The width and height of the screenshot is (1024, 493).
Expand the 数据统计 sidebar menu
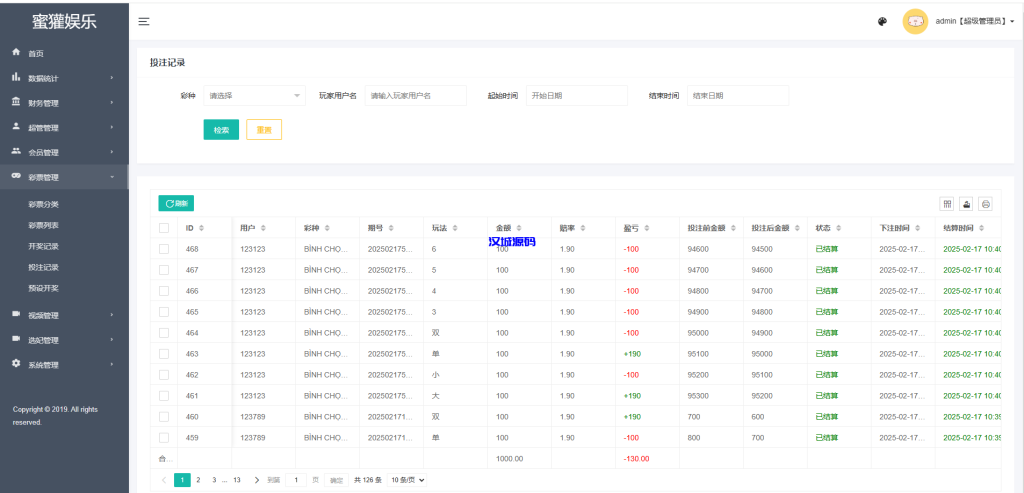(x=64, y=78)
